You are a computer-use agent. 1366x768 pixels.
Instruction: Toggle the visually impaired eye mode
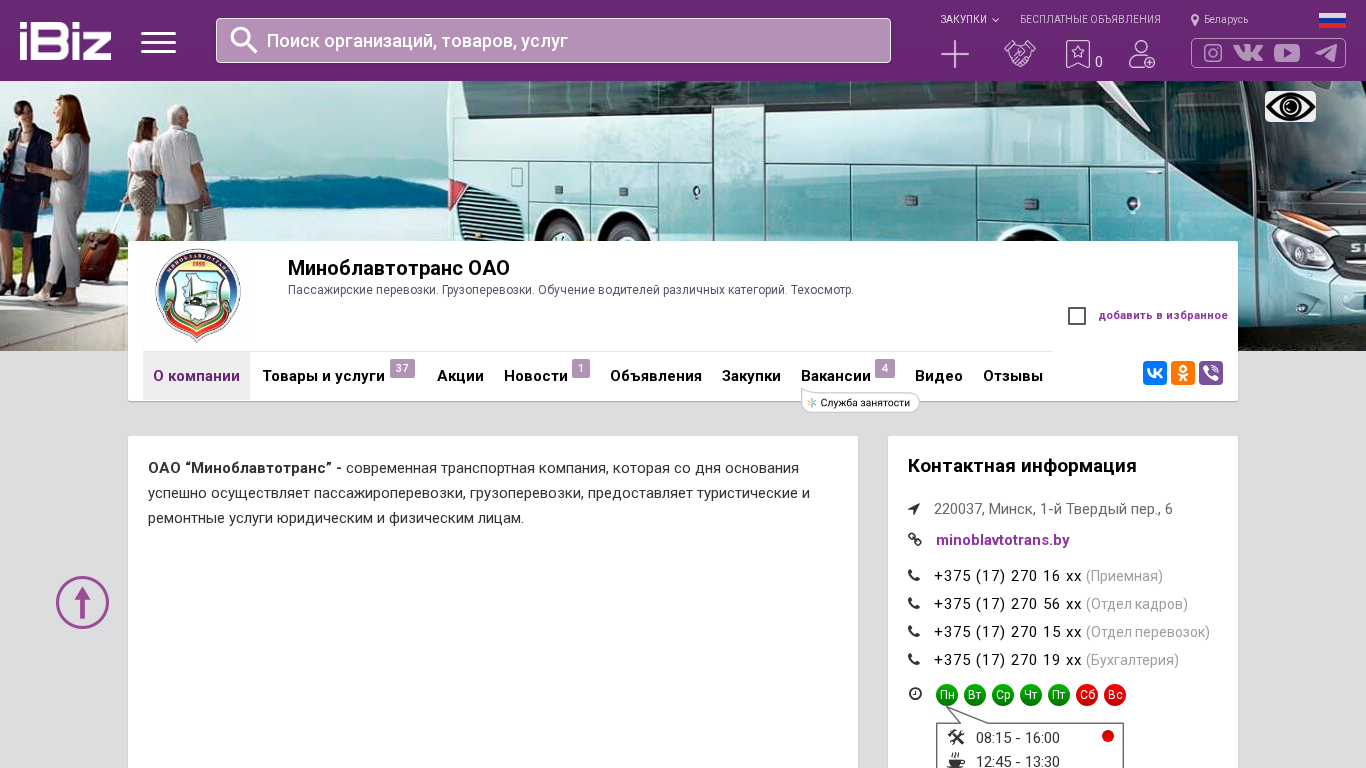pyautogui.click(x=1290, y=106)
